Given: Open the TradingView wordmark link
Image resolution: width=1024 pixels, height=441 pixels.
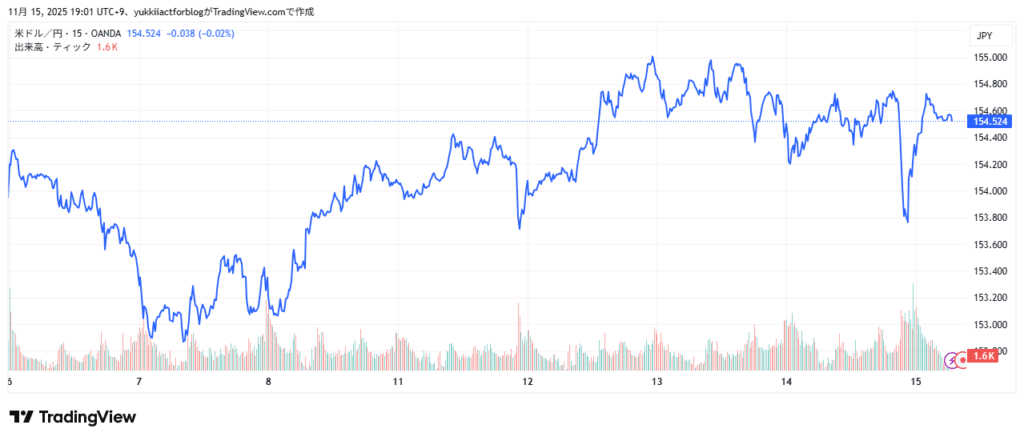Looking at the screenshot, I should tap(87, 417).
